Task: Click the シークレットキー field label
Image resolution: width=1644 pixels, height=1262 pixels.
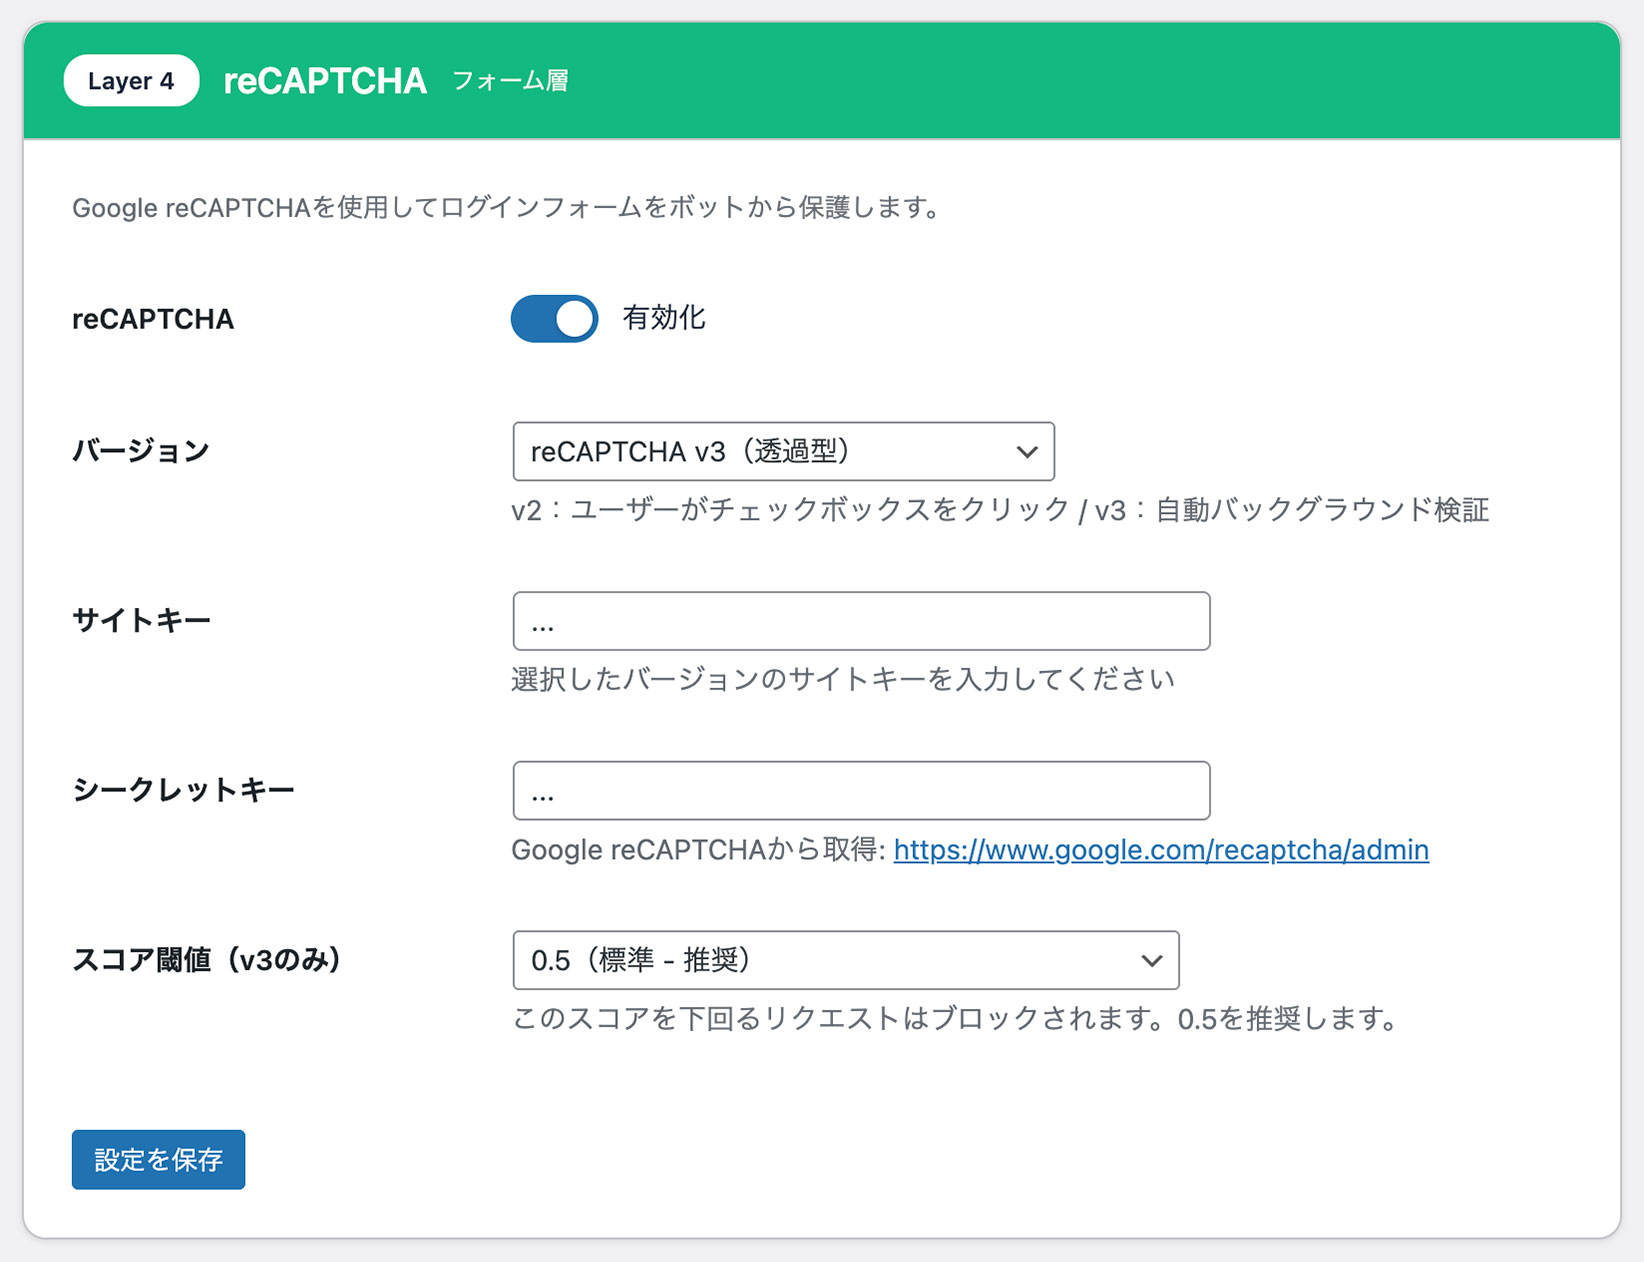Action: point(183,790)
